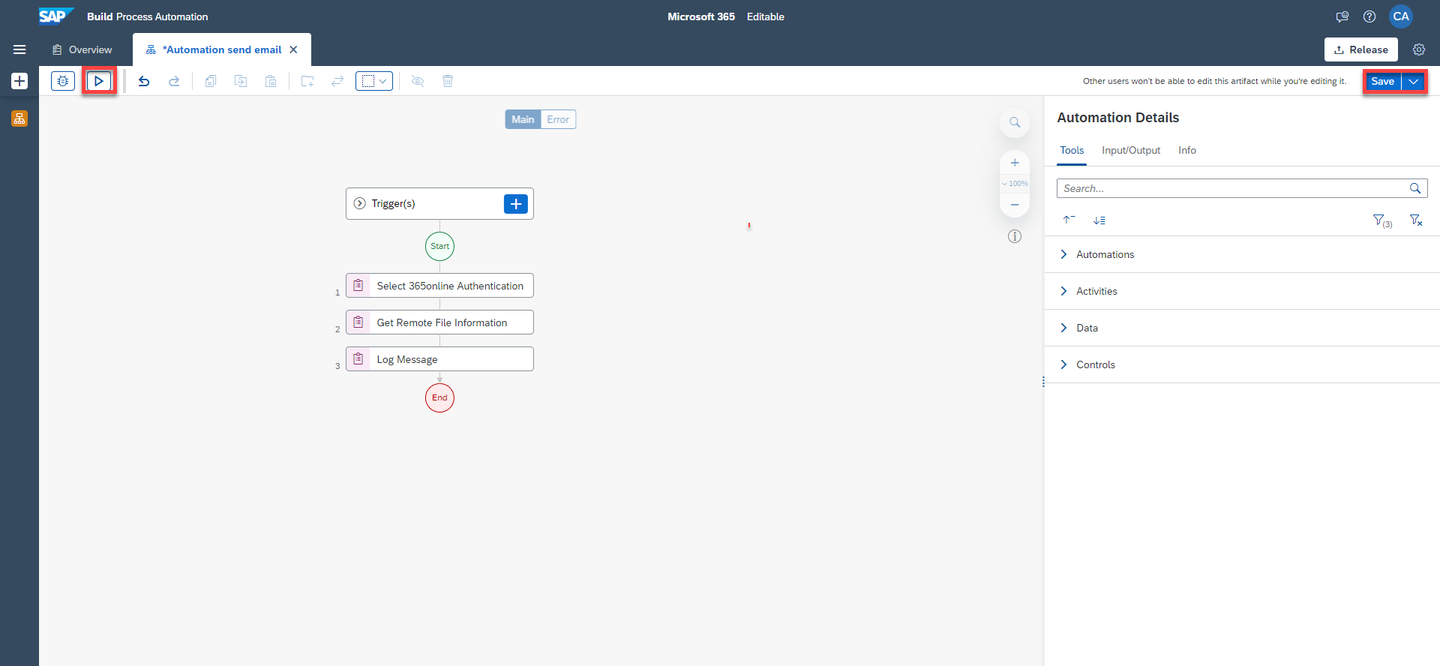Click the Copy steps toolbar icon
Screen dimensions: 1440x666
coord(211,81)
